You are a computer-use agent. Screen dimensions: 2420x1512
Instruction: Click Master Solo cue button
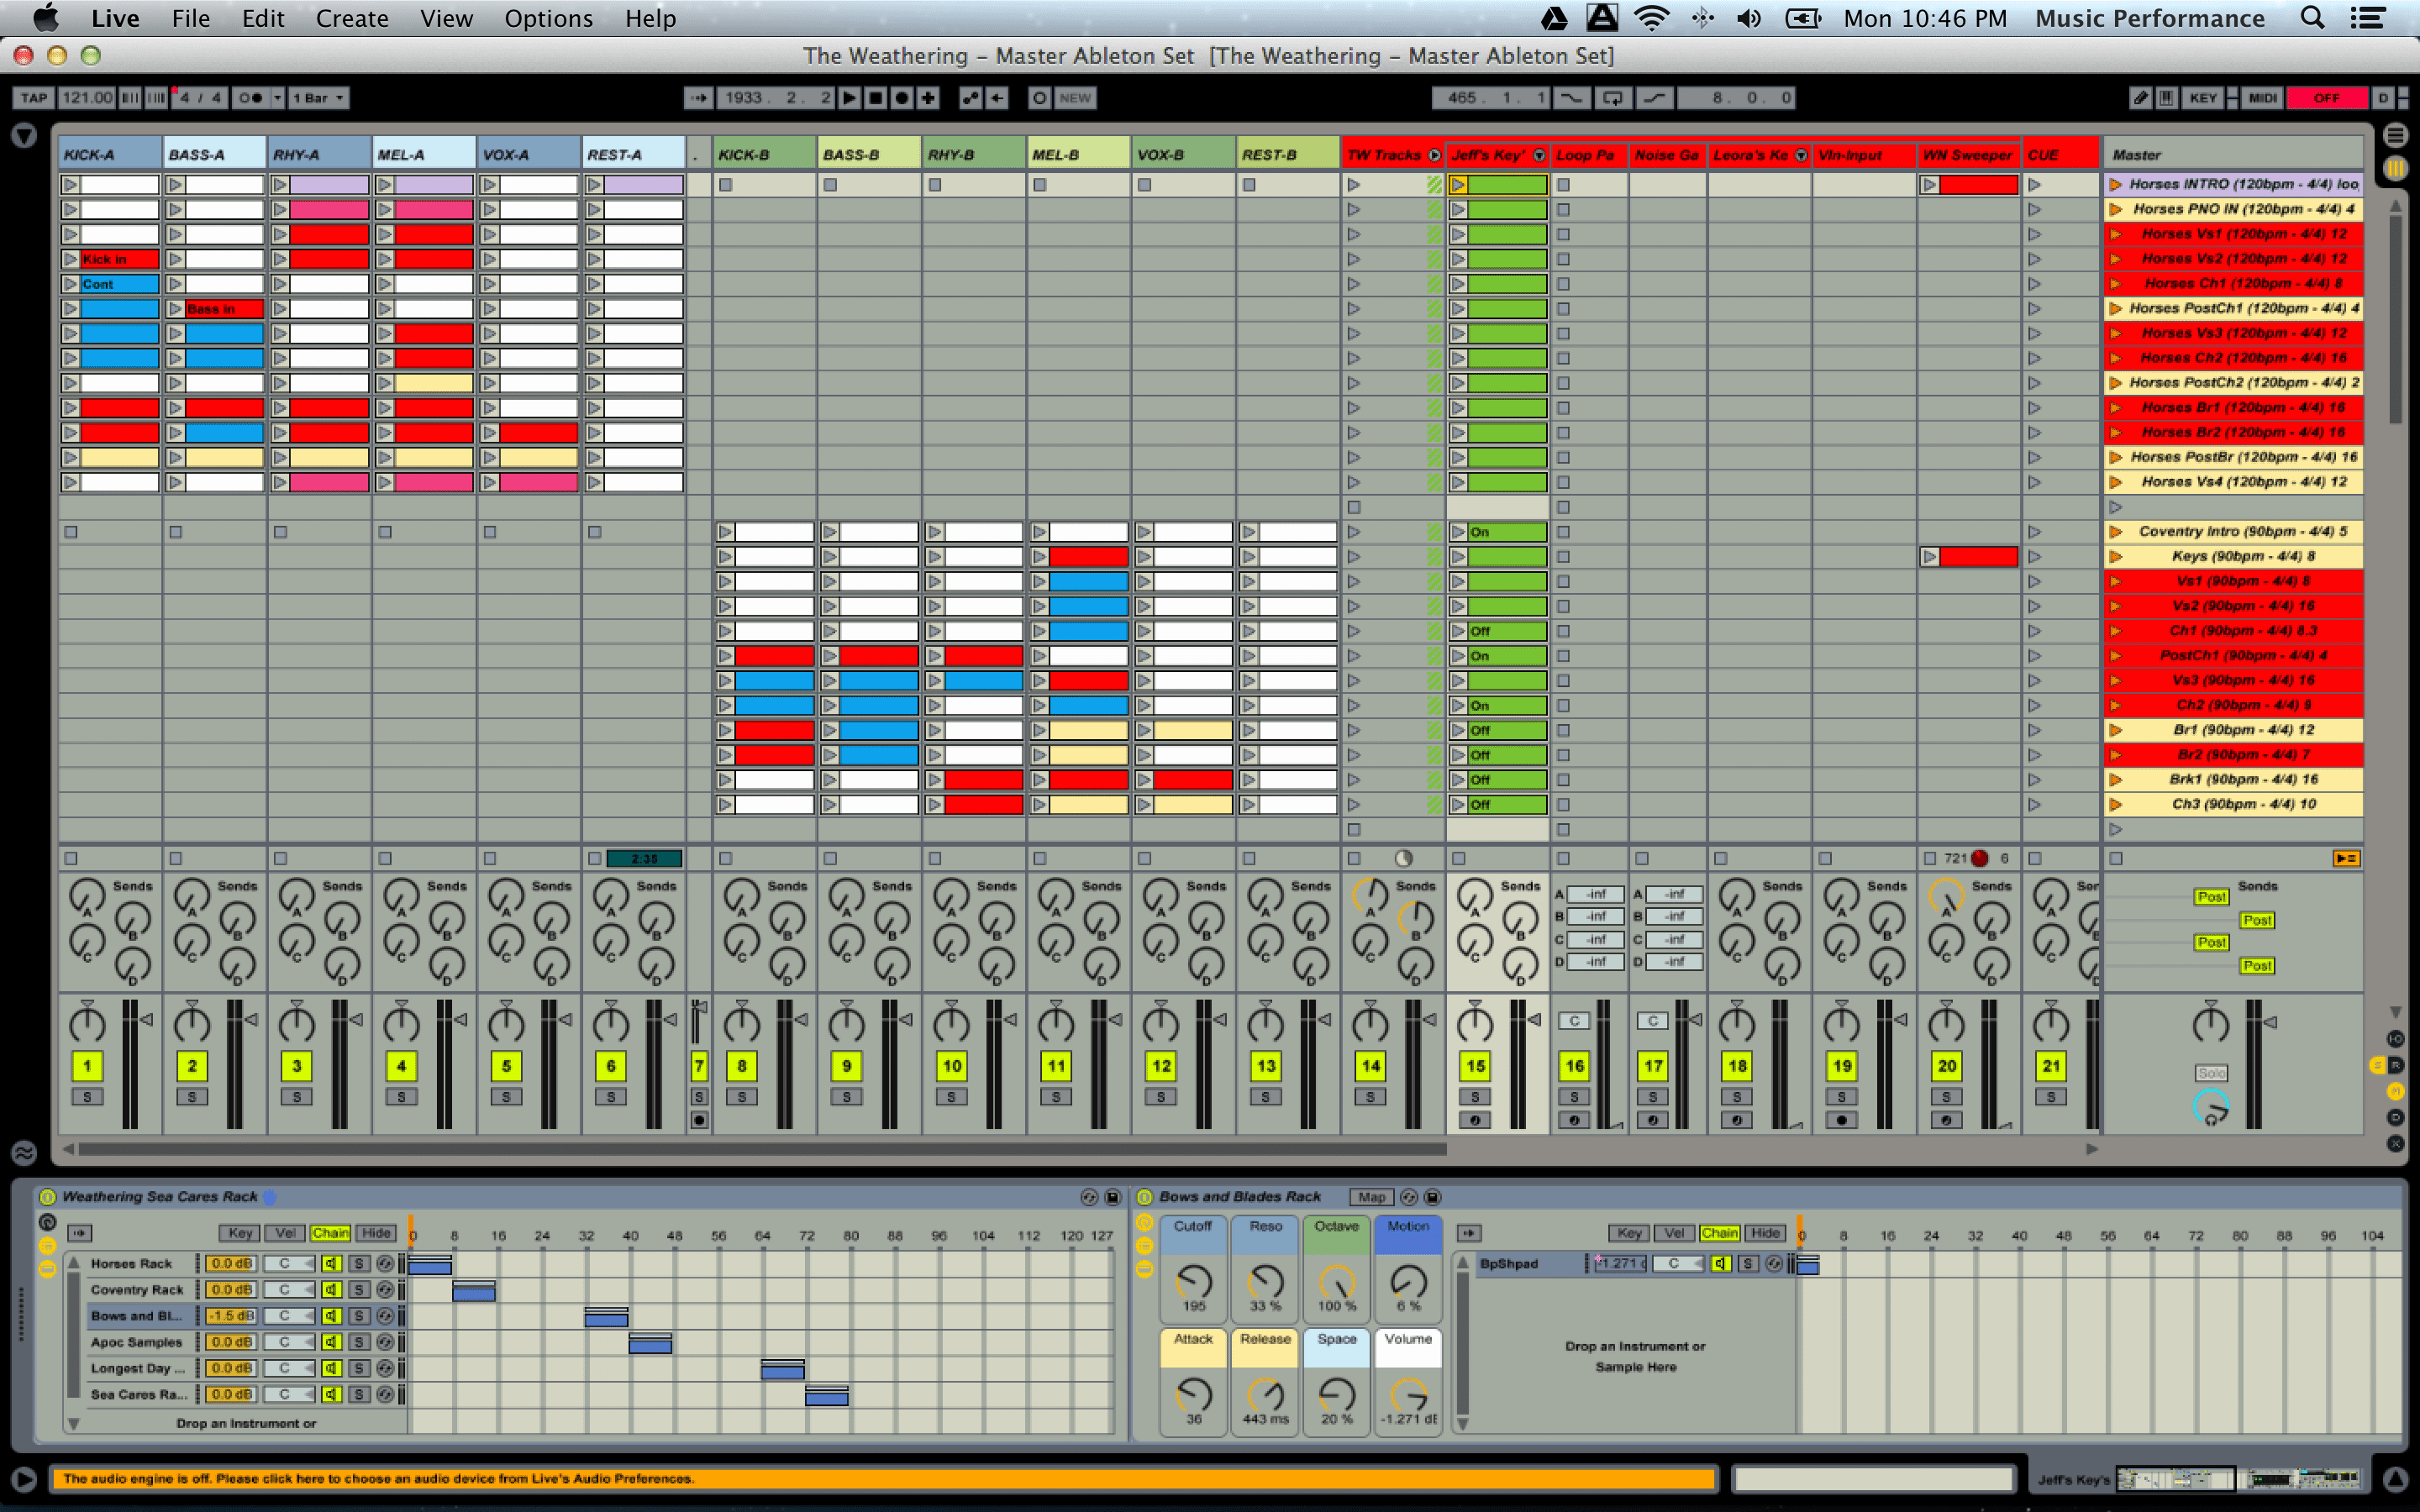[2211, 1073]
